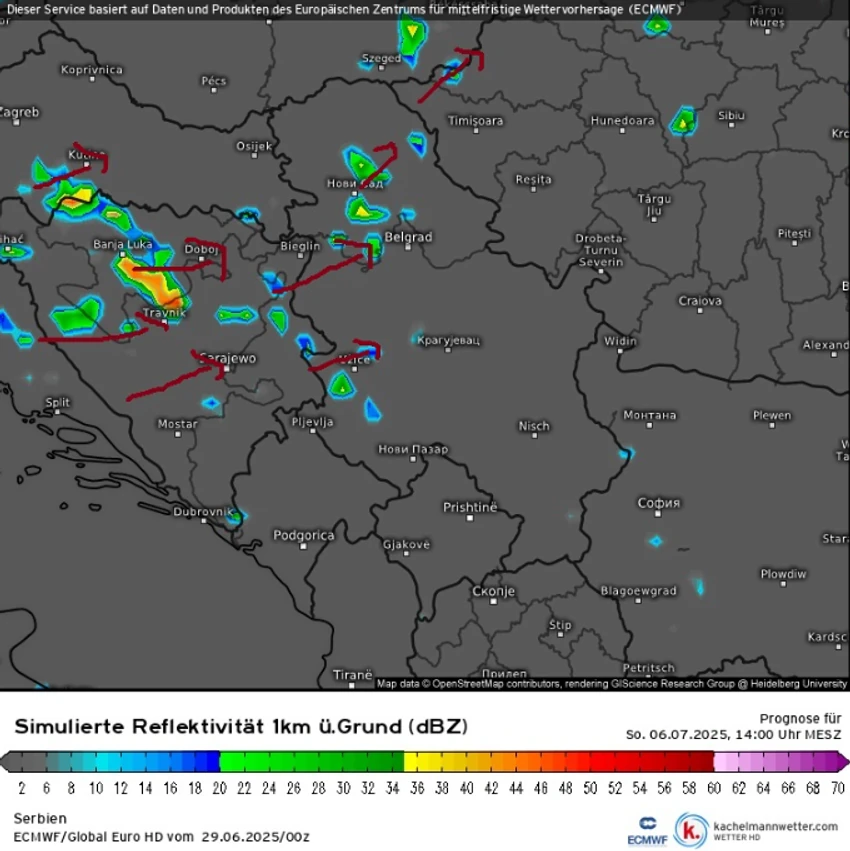Click the Sarajewo city label
The width and height of the screenshot is (850, 851).
pyautogui.click(x=227, y=358)
